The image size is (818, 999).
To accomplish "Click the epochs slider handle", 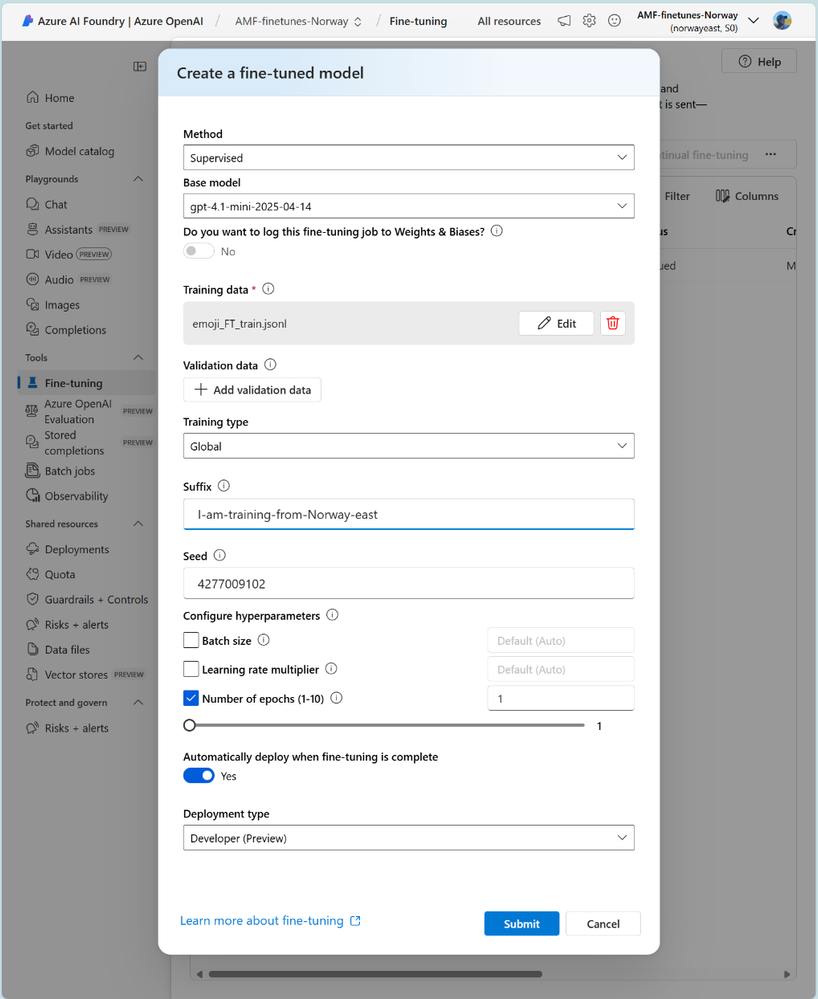I will pos(190,725).
